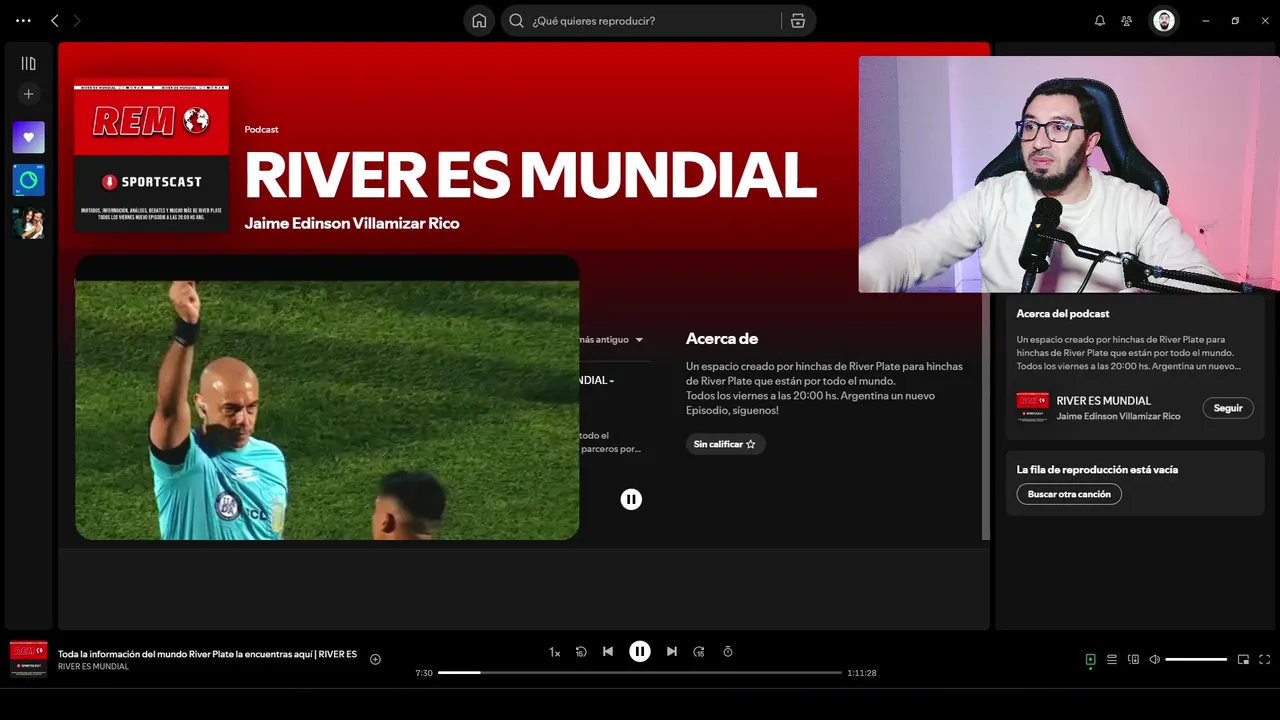Click right-panel author Jaime Edinson Villamizar Rico
This screenshot has height=720, width=1280.
(1118, 416)
